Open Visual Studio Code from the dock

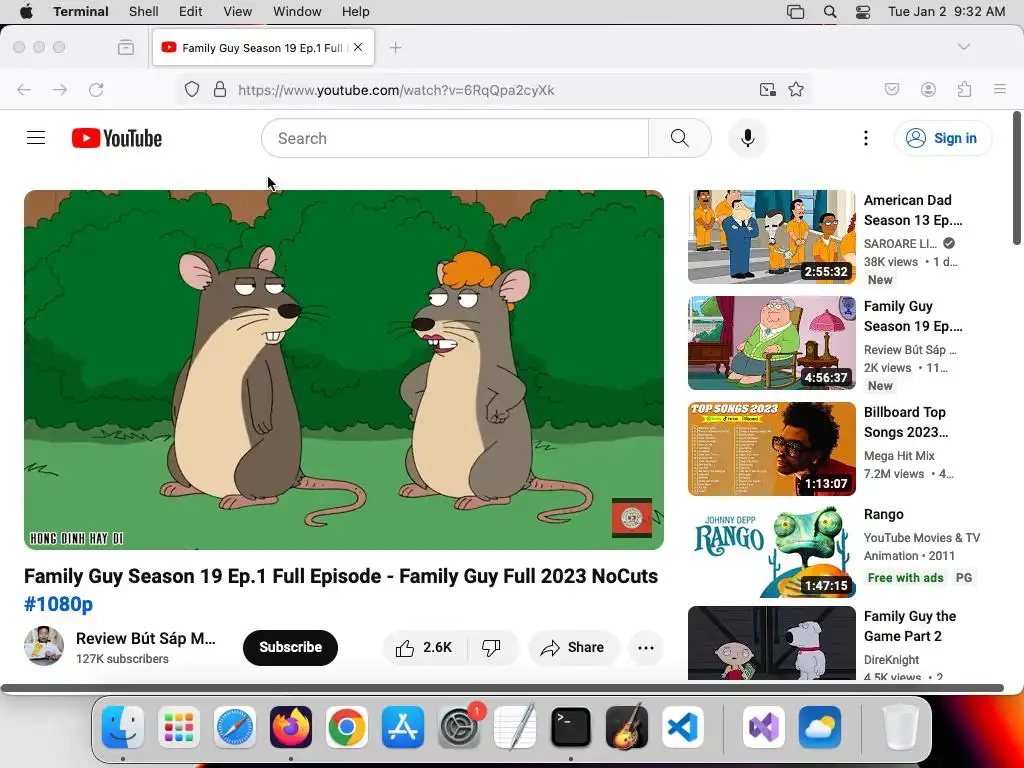click(x=683, y=727)
